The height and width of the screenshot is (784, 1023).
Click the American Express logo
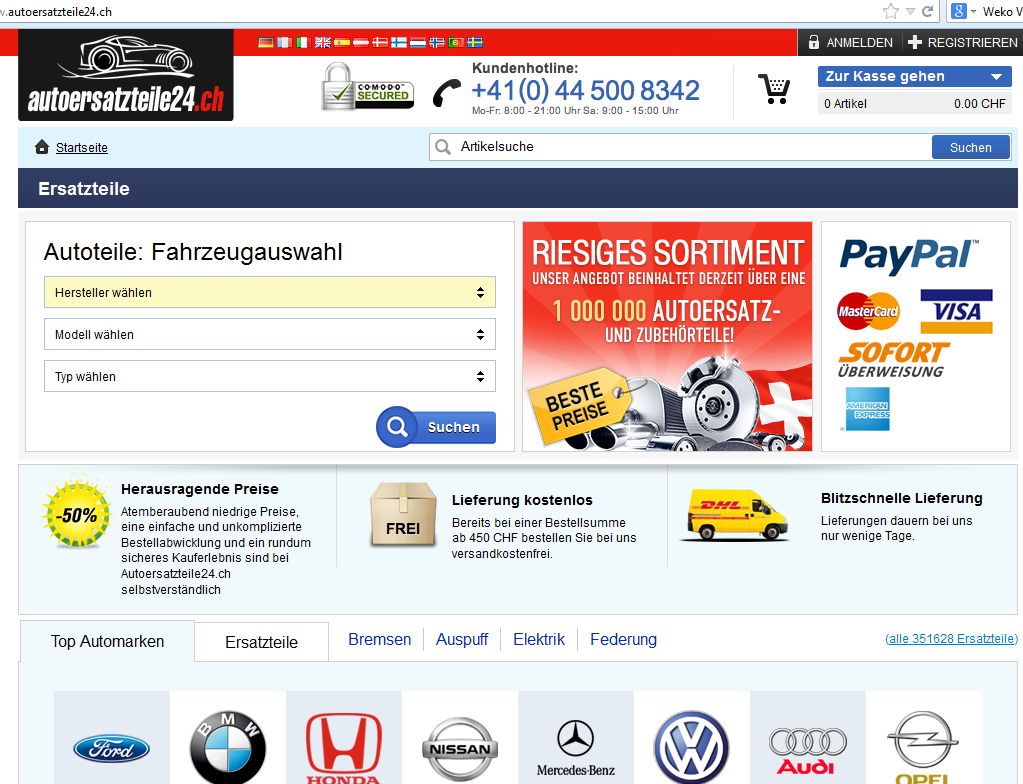point(868,409)
